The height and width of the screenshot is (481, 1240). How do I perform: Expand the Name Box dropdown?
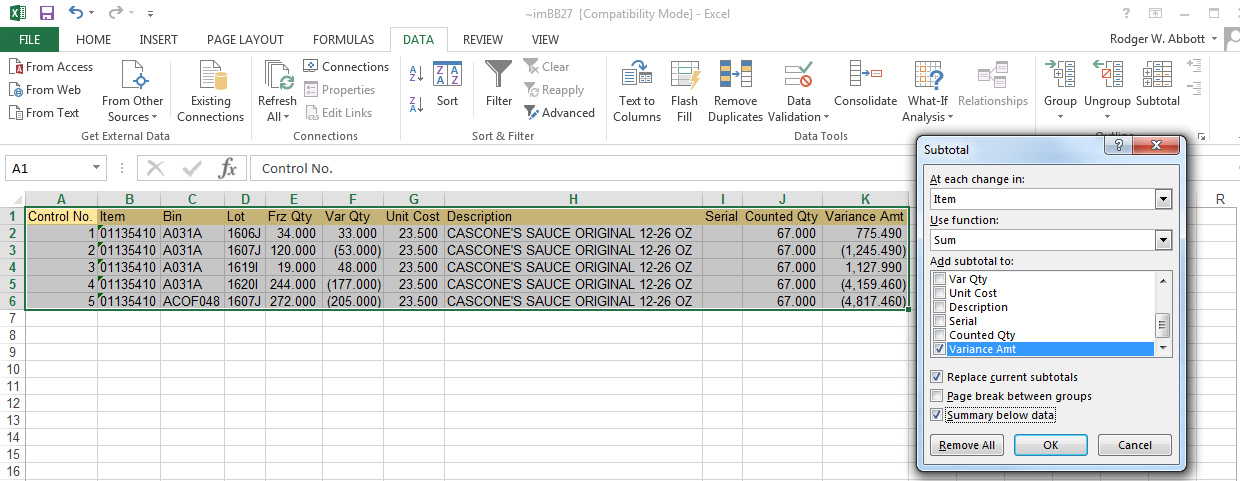tap(97, 168)
